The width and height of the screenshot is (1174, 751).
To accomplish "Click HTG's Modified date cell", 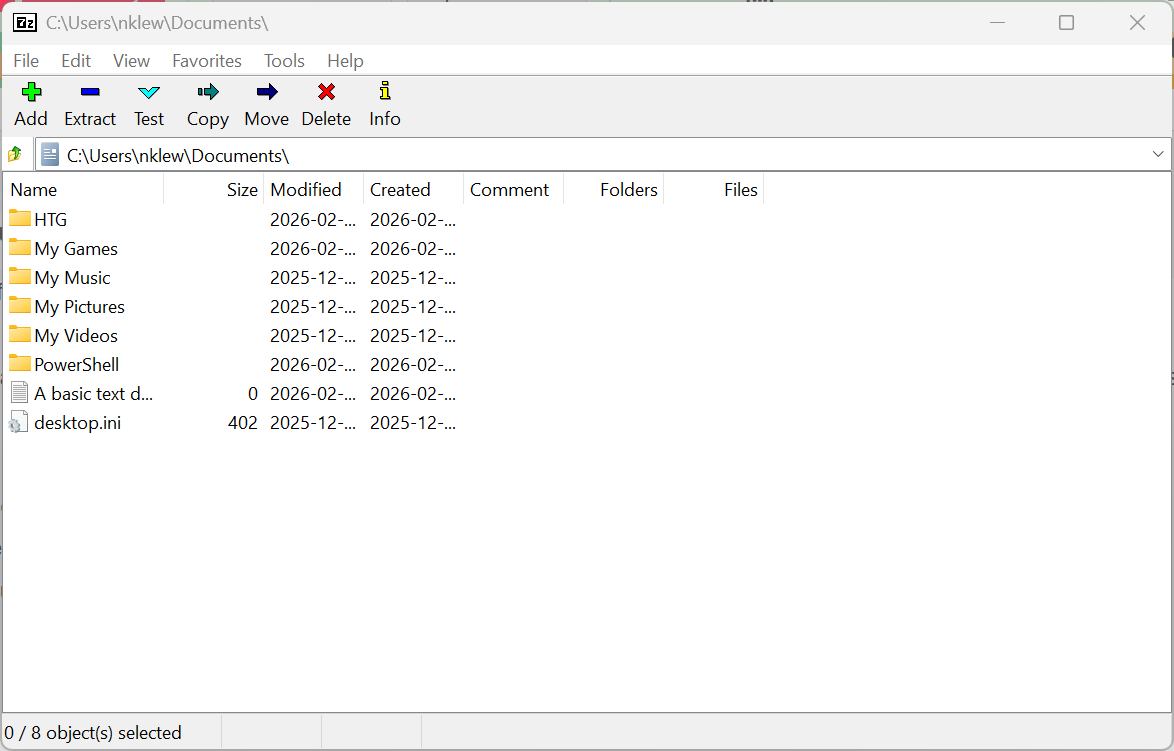I will (x=313, y=219).
